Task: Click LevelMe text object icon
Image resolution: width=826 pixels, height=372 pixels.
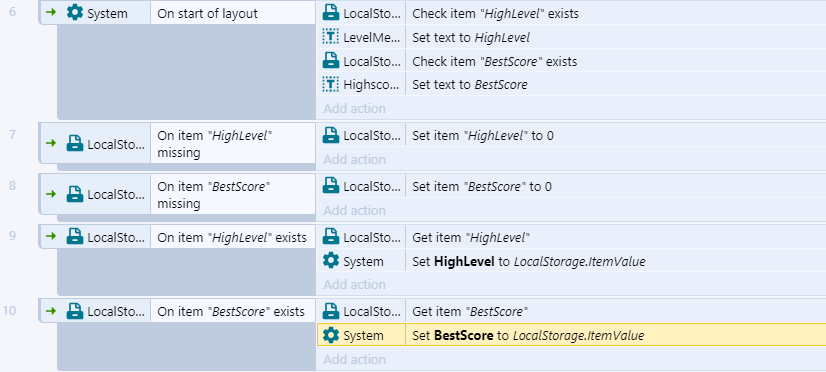Action: coord(331,37)
